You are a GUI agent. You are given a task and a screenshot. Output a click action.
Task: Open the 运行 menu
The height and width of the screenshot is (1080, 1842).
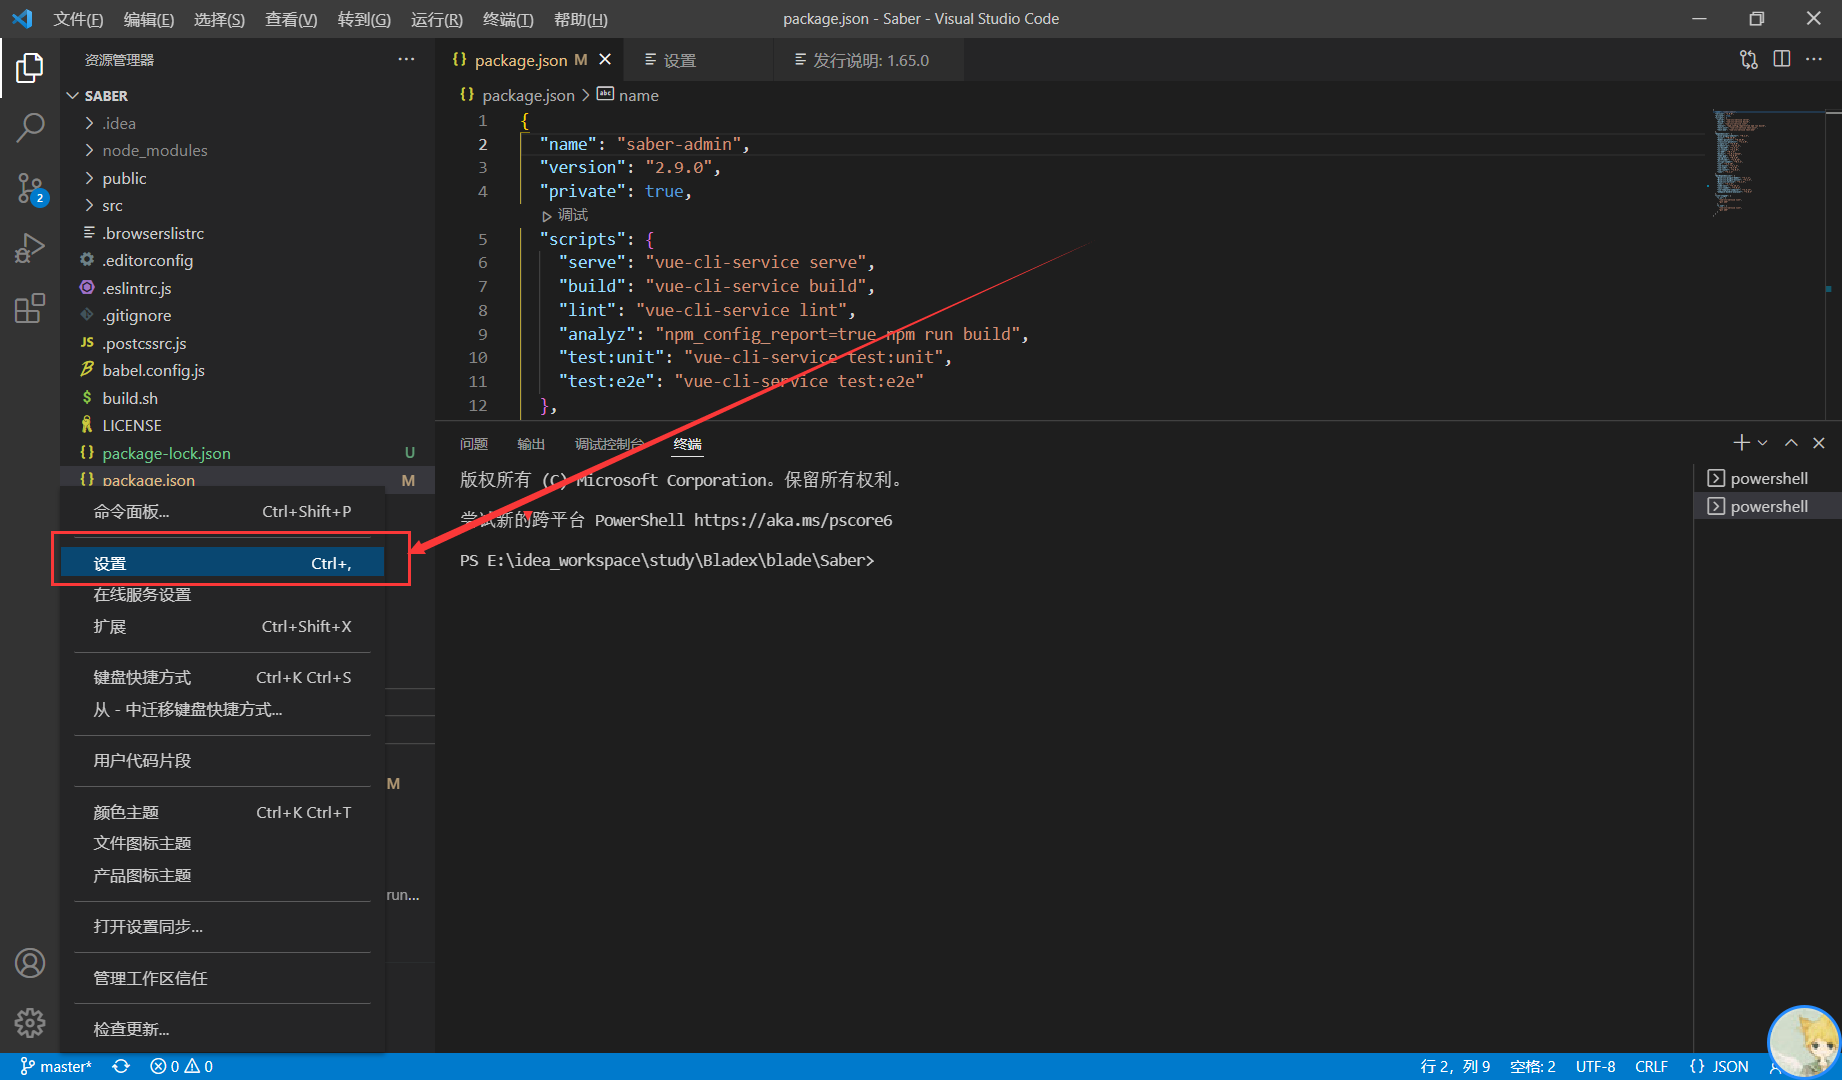(x=436, y=18)
